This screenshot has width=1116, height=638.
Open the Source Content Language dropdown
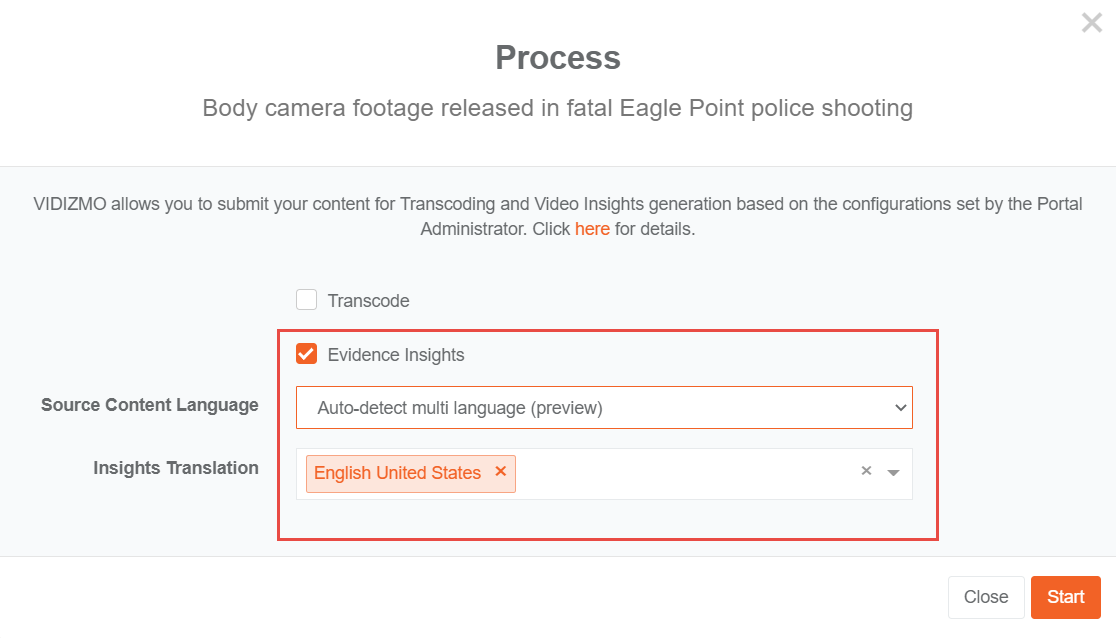tap(603, 408)
